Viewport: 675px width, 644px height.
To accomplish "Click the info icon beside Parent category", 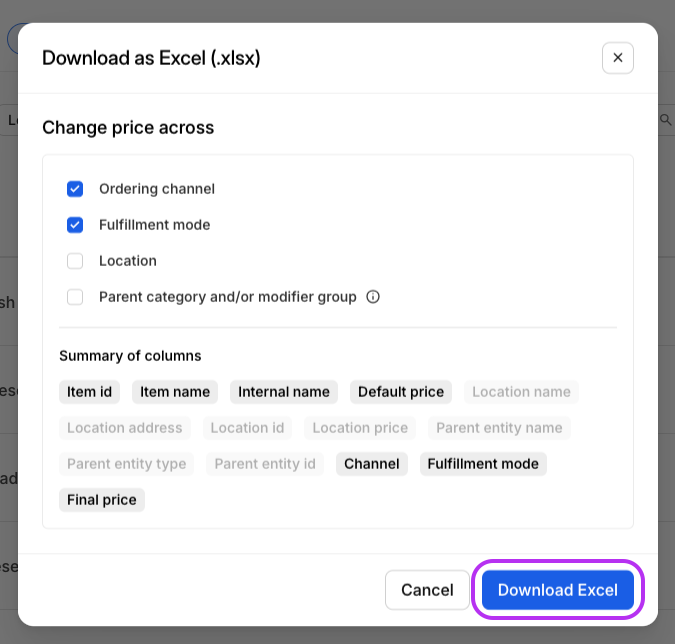I will (x=373, y=297).
